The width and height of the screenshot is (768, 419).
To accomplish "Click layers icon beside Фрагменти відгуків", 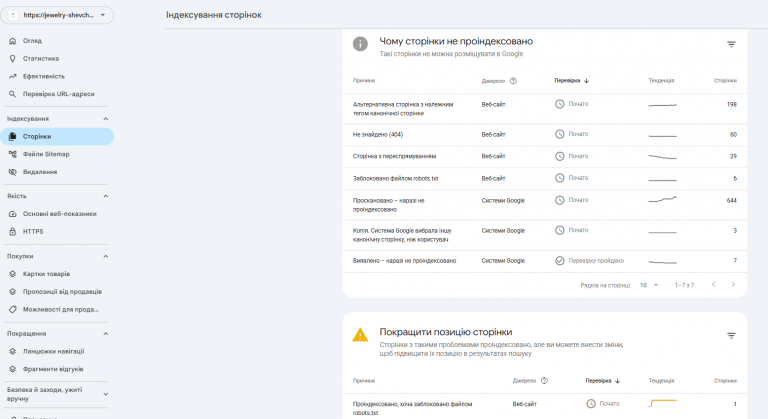I will click(x=13, y=369).
